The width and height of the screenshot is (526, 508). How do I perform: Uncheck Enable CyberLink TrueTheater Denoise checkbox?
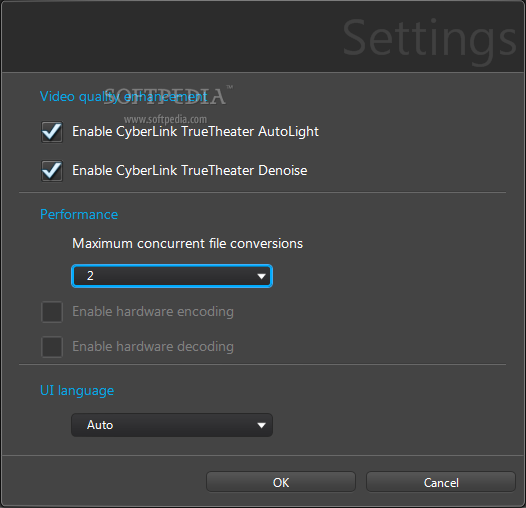click(x=52, y=171)
